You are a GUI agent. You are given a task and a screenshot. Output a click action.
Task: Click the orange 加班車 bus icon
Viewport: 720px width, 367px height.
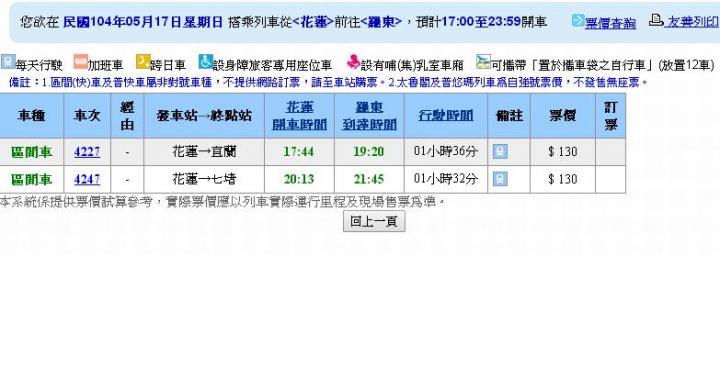(81, 62)
